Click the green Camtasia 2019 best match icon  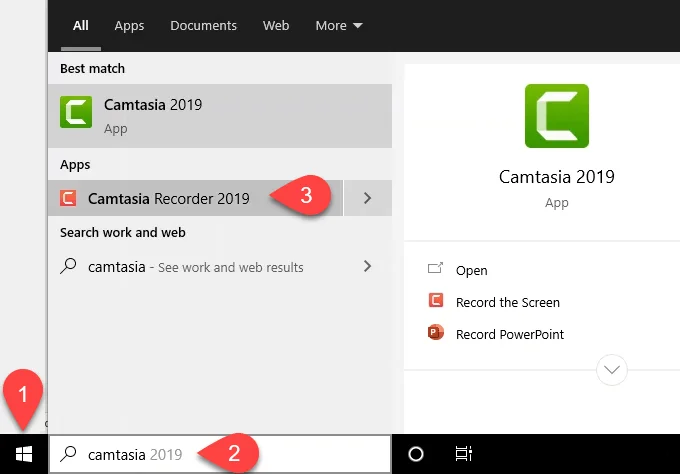tap(77, 111)
